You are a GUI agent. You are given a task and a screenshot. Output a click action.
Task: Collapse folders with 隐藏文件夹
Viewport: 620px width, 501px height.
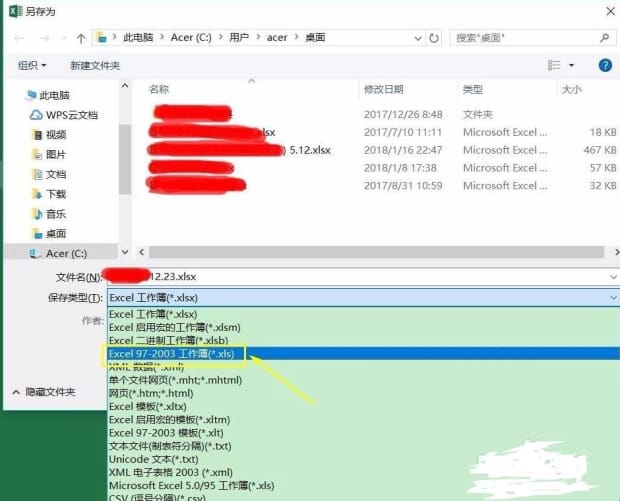[x=43, y=392]
